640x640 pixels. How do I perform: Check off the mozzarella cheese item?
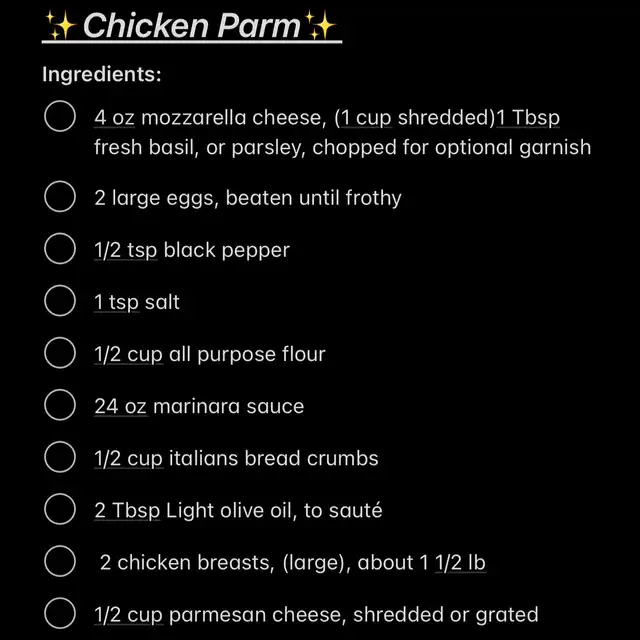point(60,117)
